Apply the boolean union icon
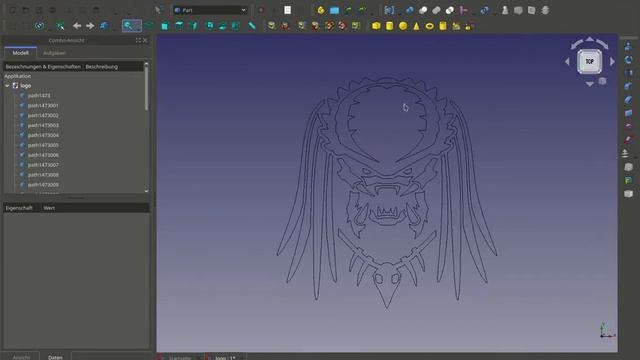This screenshot has height=360, width=640. (436, 10)
